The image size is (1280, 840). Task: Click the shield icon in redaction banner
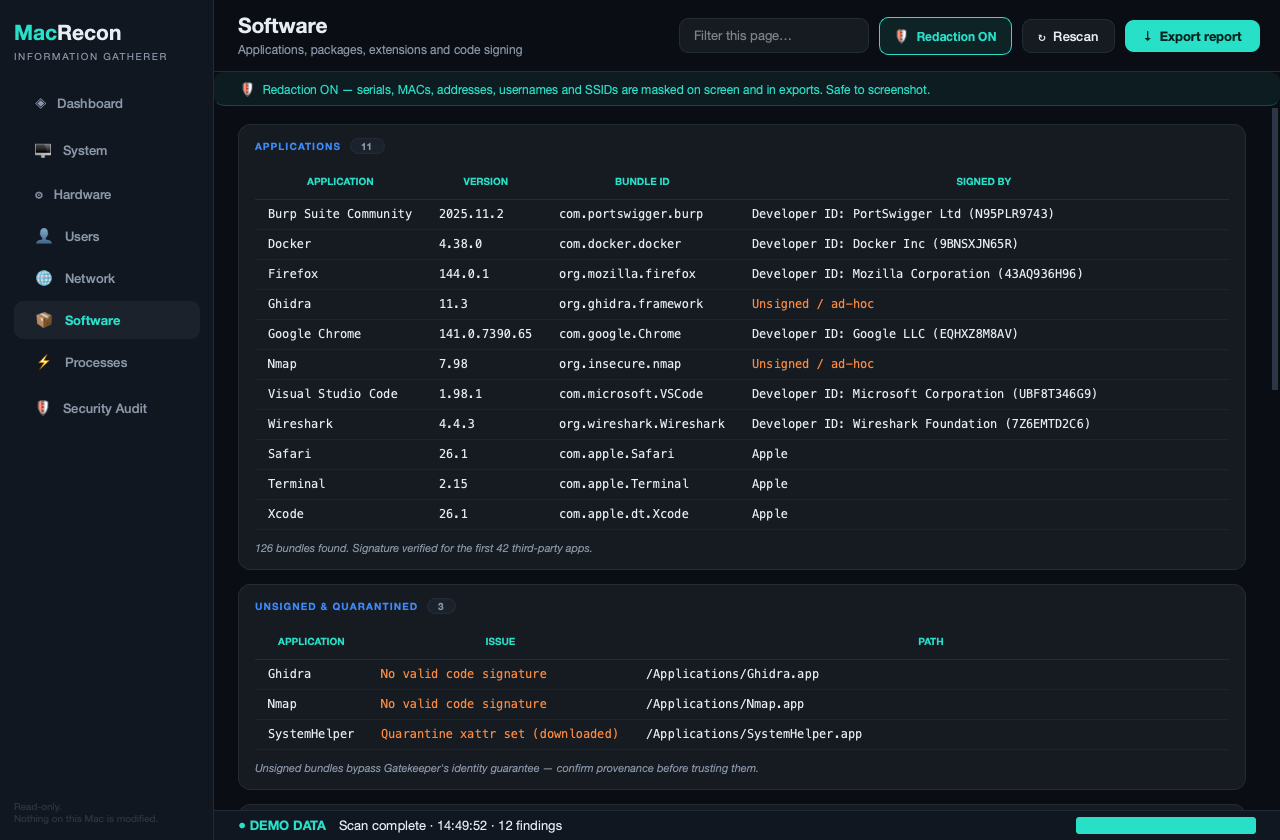(248, 89)
